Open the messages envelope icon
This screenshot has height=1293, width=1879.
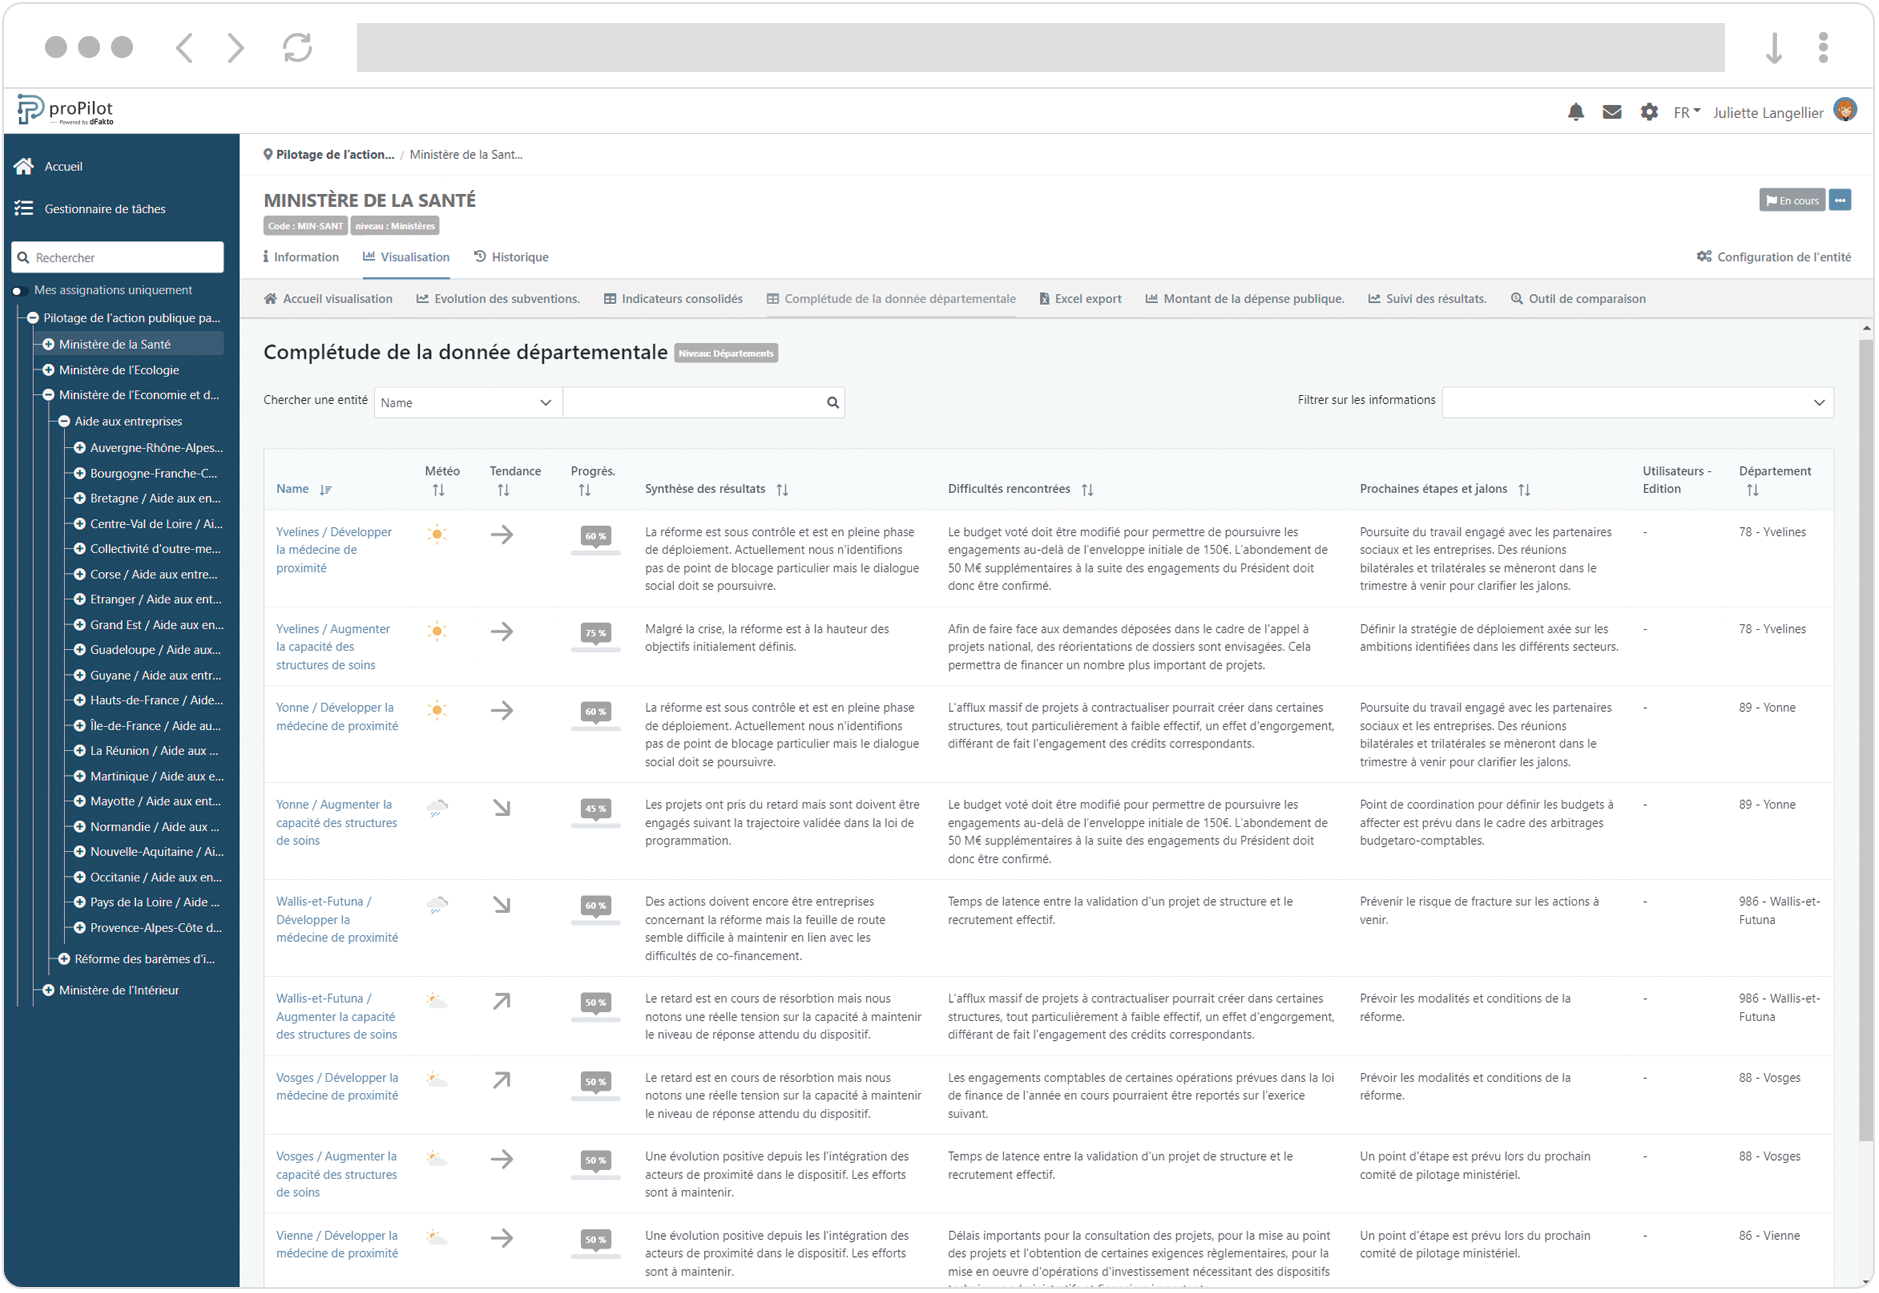(1612, 112)
